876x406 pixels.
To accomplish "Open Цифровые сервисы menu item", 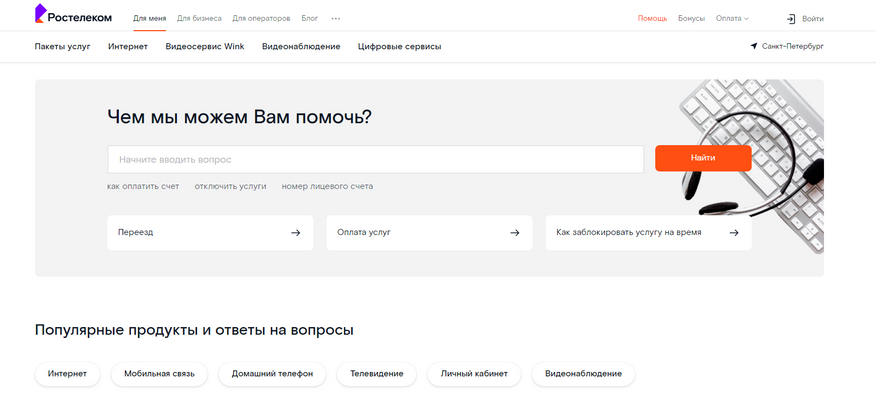I will (399, 46).
